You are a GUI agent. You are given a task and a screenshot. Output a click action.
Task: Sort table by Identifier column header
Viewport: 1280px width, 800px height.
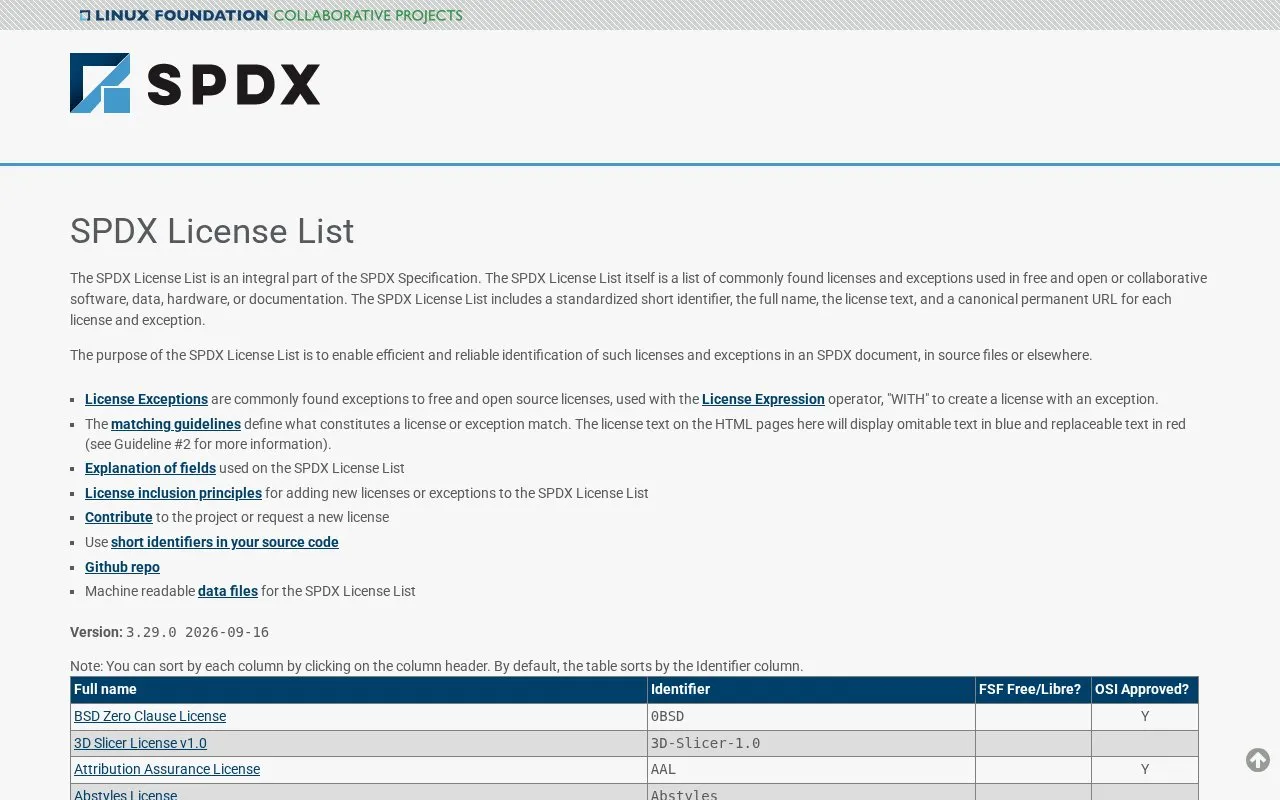(811, 689)
